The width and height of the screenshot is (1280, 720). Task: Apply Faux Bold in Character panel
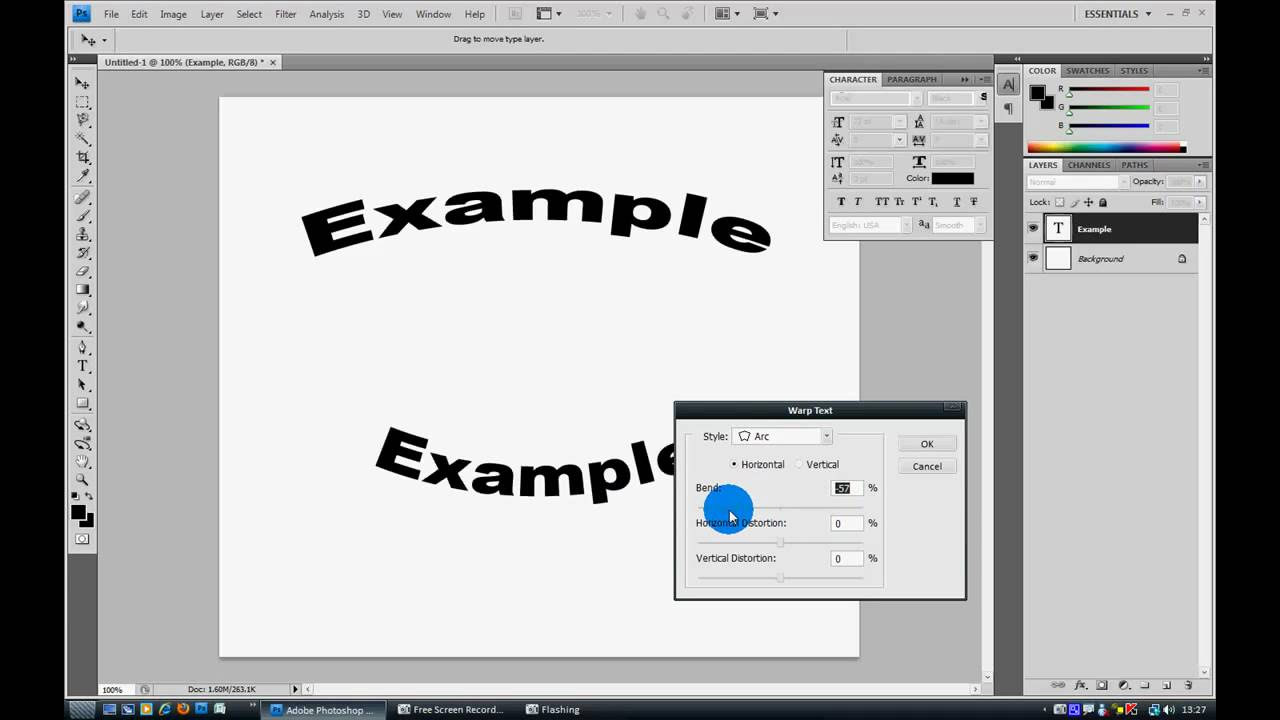click(x=841, y=201)
